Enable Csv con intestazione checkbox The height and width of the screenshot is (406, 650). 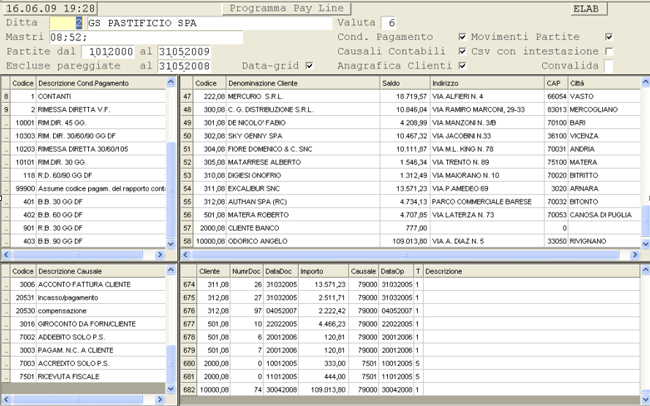pos(609,51)
